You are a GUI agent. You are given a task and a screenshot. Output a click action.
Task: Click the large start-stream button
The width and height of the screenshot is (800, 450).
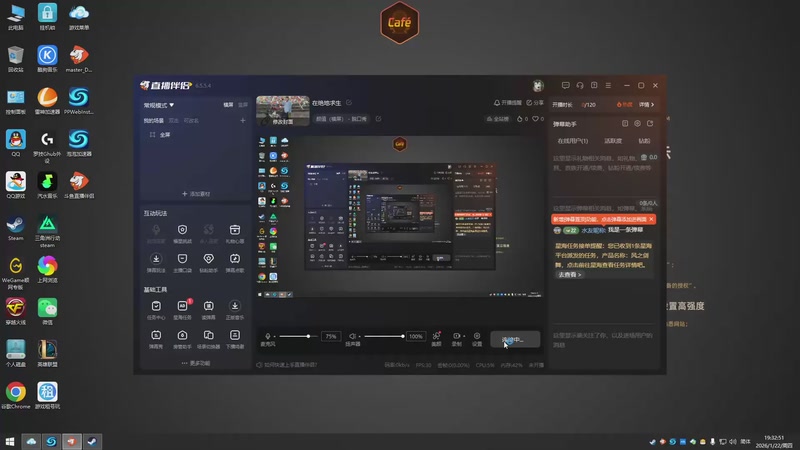pyautogui.click(x=515, y=339)
